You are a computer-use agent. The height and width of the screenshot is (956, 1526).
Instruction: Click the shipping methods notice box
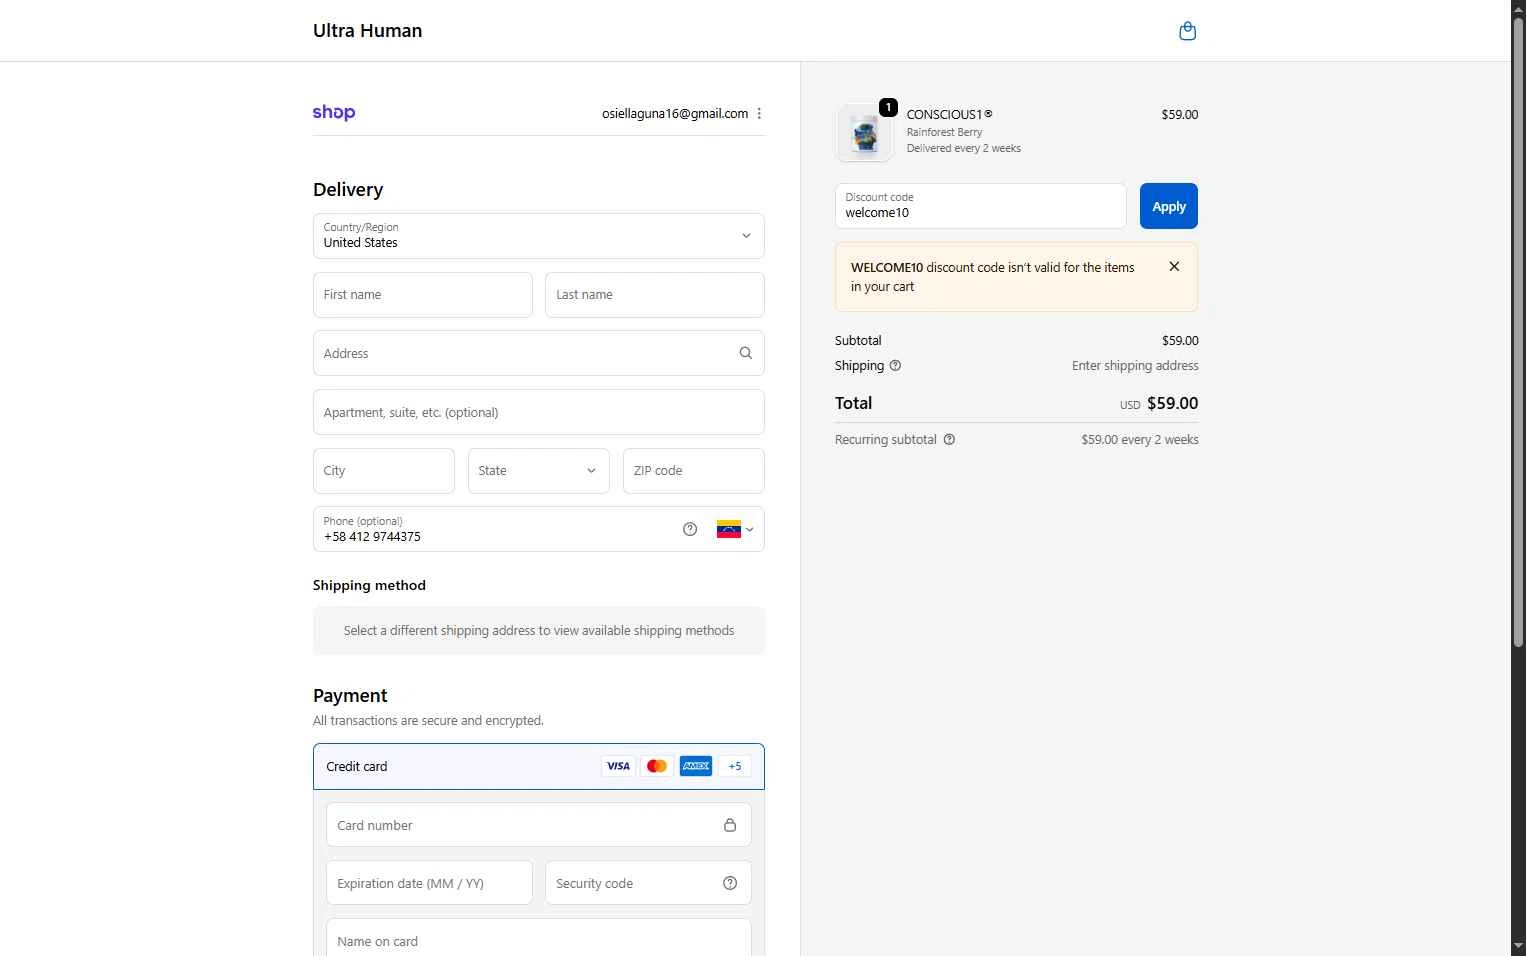[539, 631]
